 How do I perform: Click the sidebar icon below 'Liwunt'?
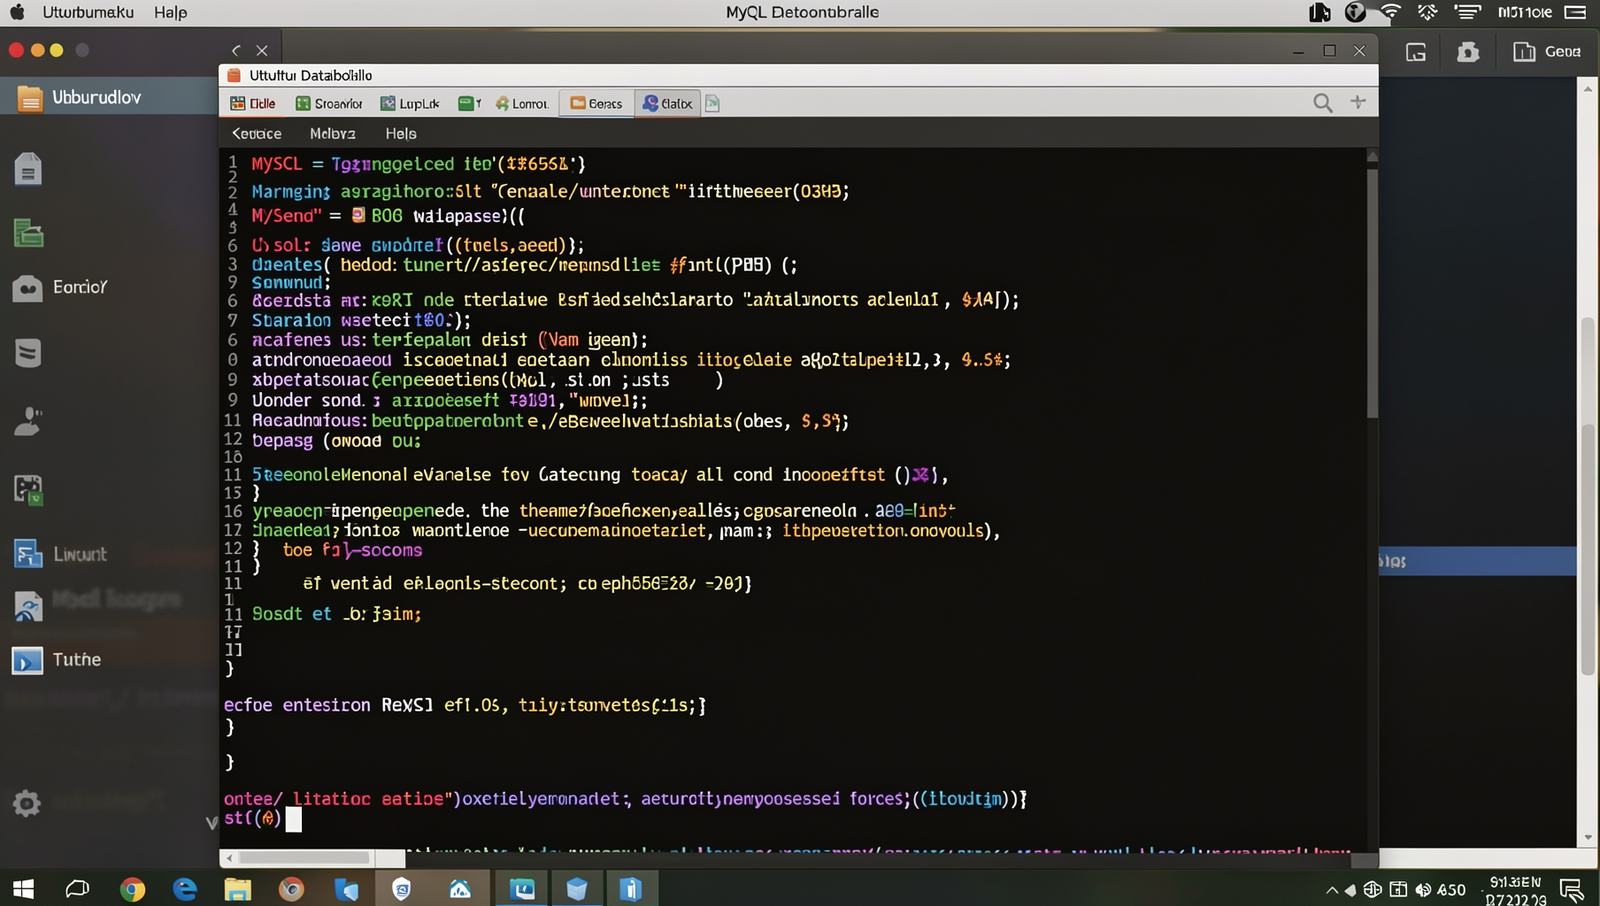[x=28, y=606]
